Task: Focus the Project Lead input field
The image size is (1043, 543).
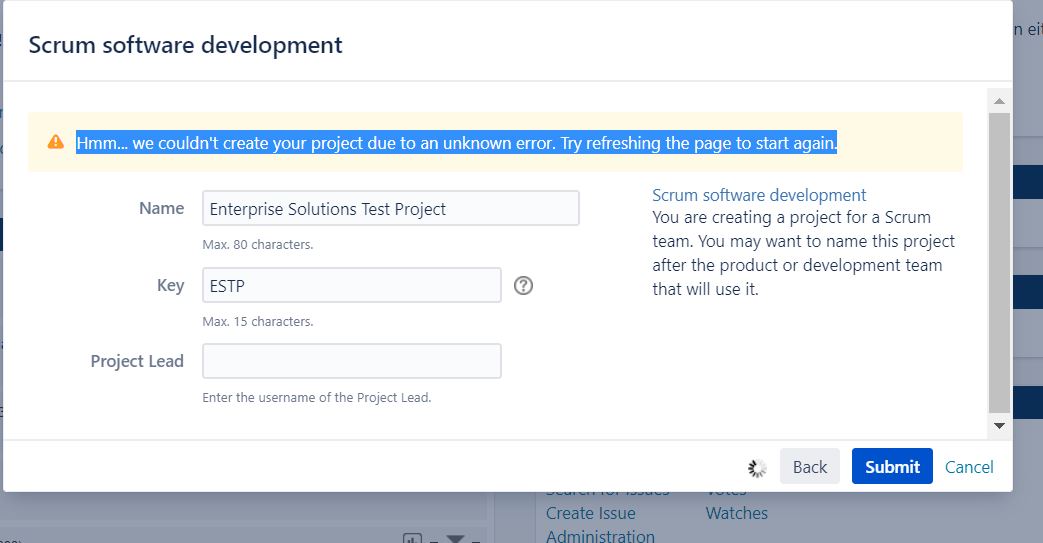Action: click(x=351, y=361)
